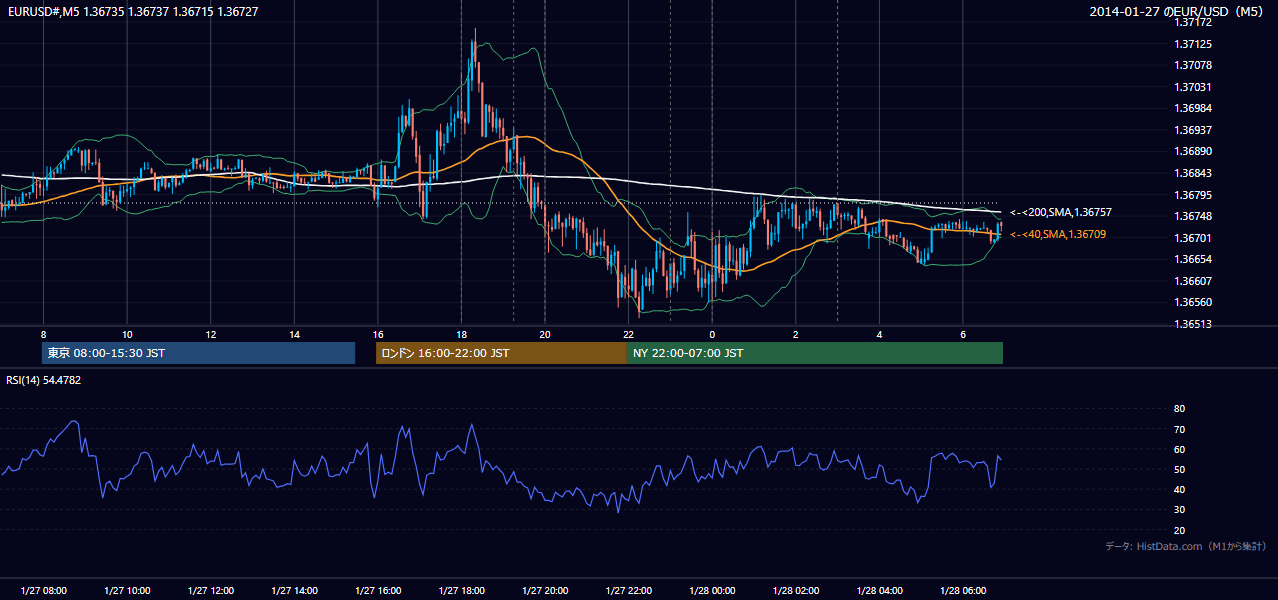Click hour 20 on the price chart hour axis

[545, 334]
